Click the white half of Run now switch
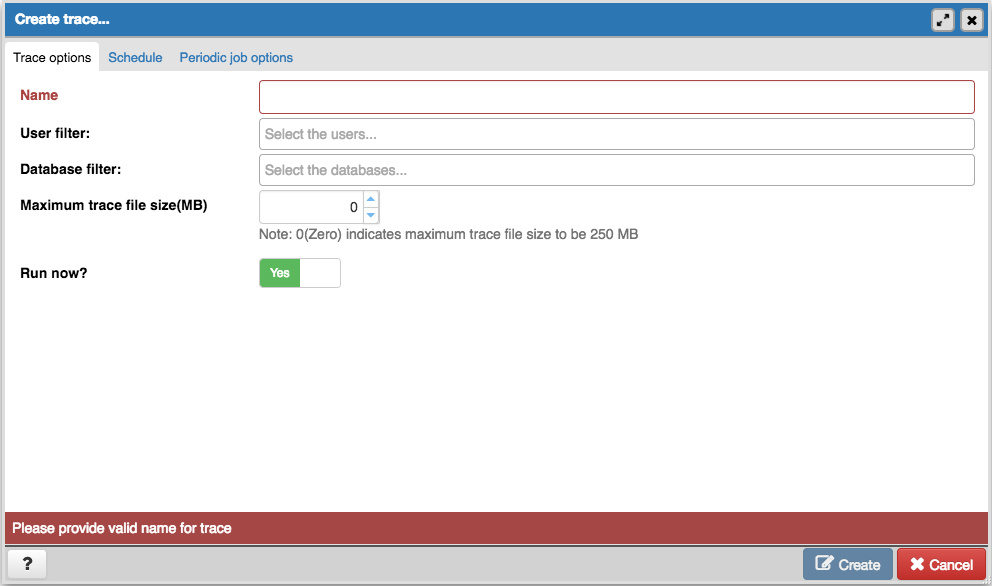This screenshot has width=992, height=586. (320, 273)
